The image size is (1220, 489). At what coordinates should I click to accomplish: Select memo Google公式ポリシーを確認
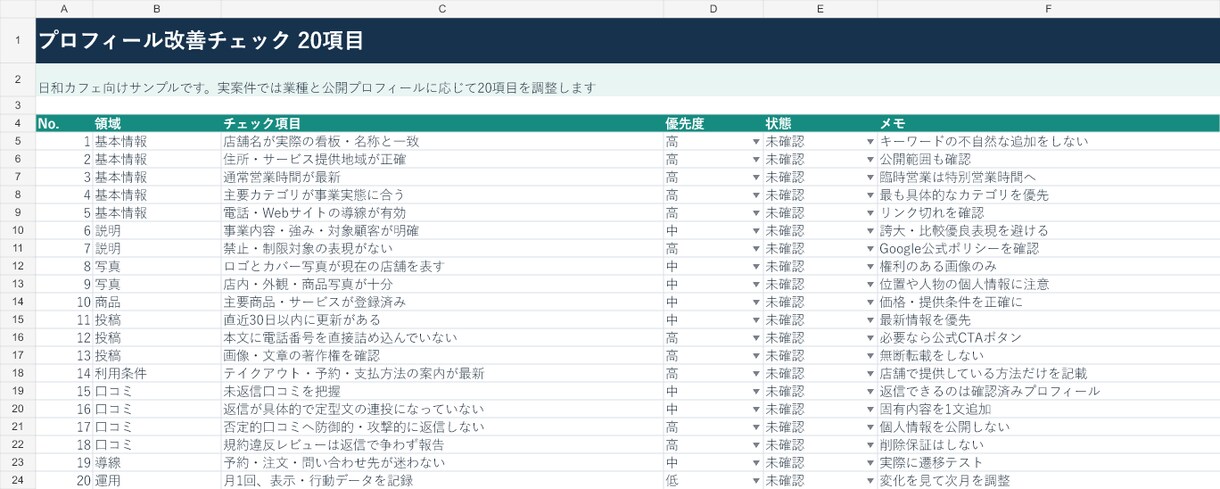point(1048,249)
